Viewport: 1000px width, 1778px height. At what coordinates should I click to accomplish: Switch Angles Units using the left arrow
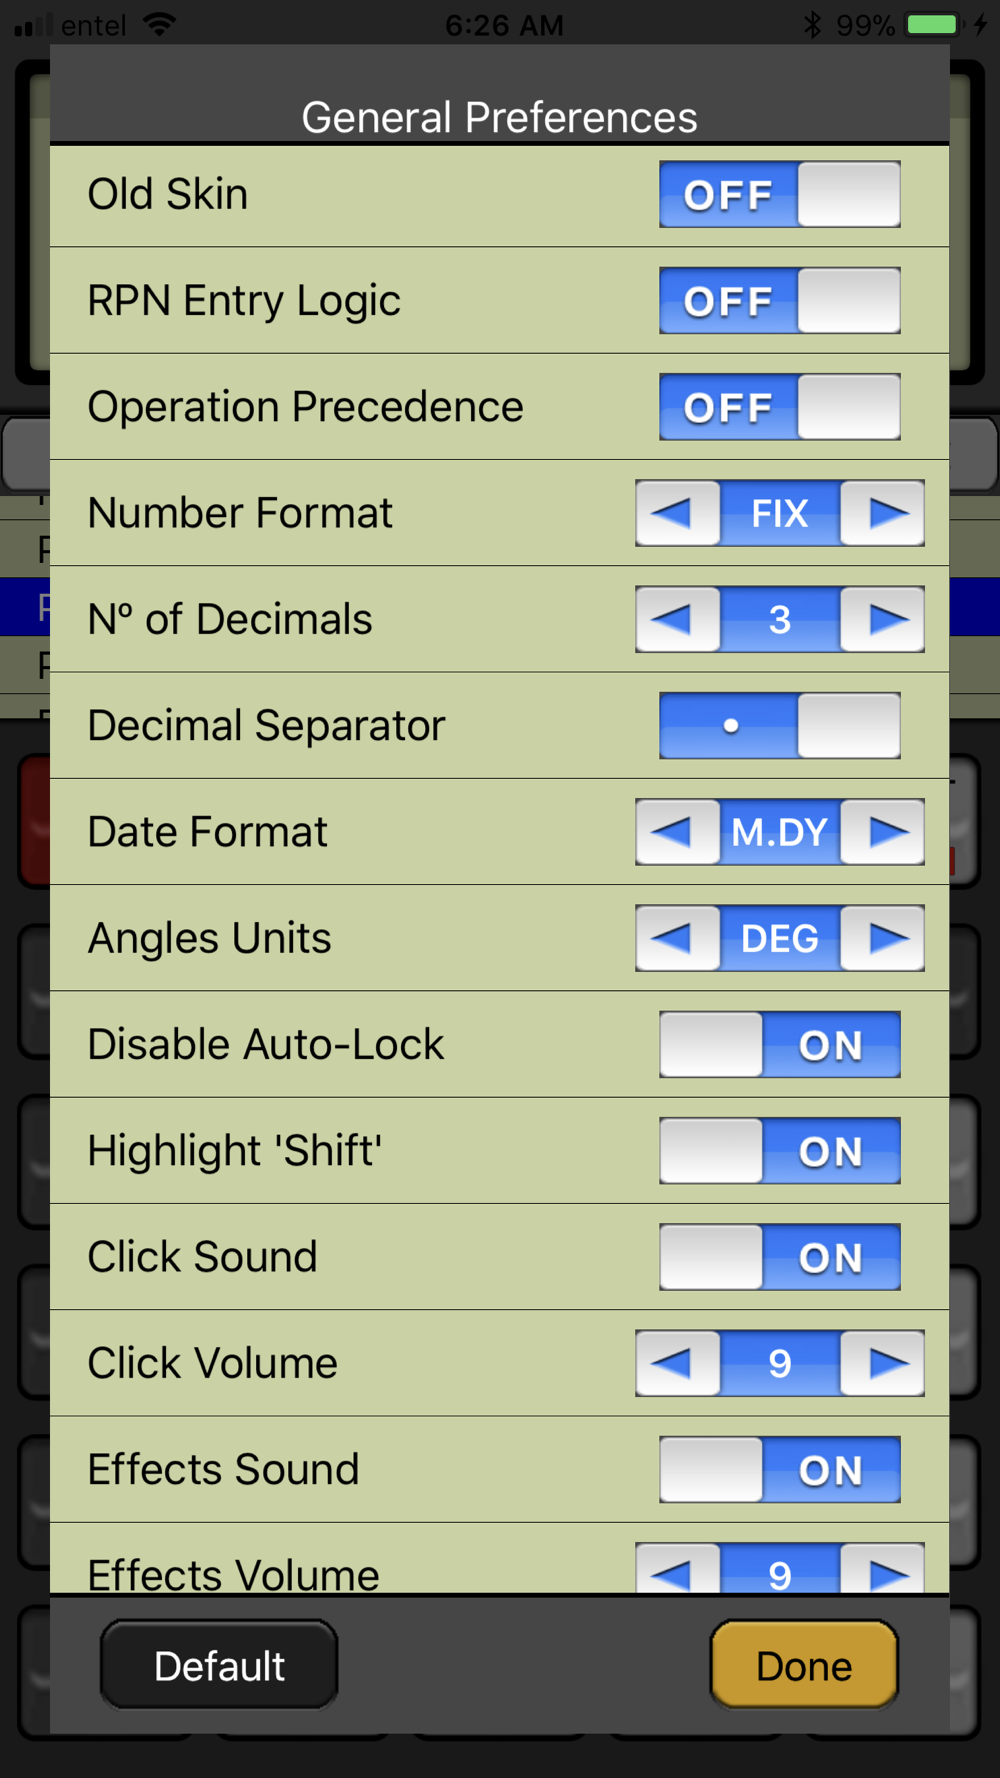click(677, 938)
